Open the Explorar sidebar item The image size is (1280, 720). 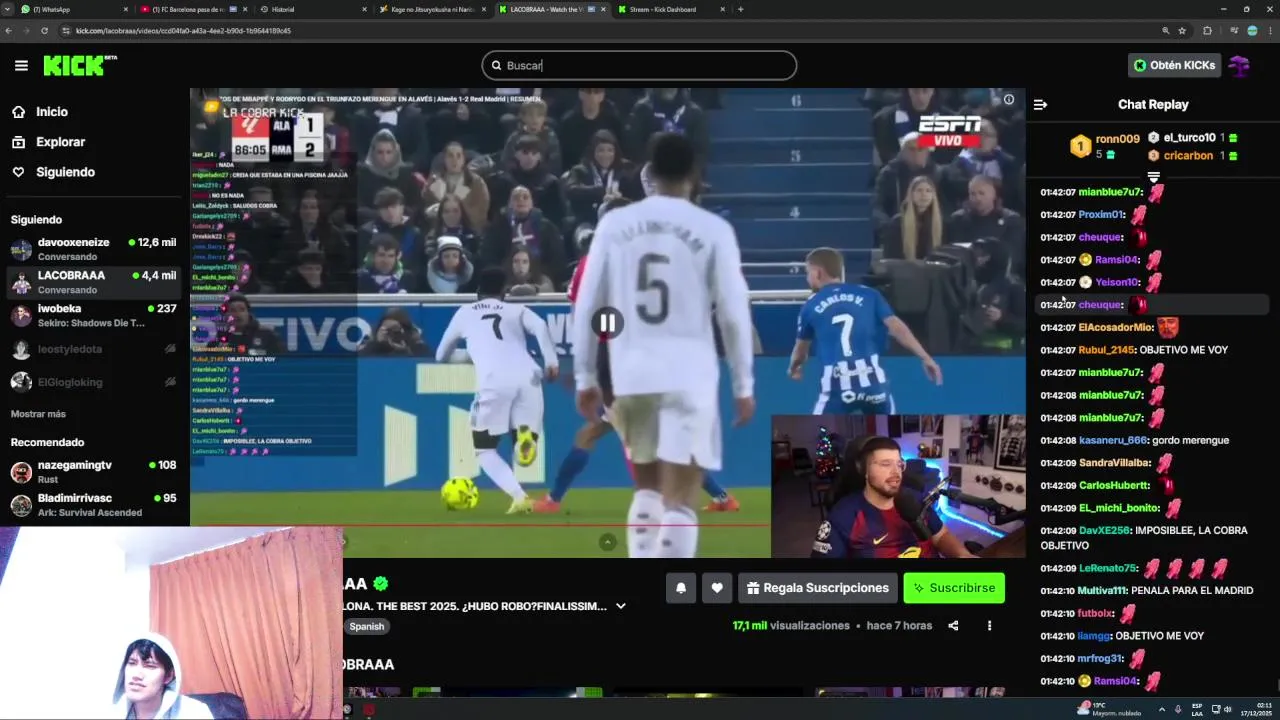pyautogui.click(x=60, y=142)
